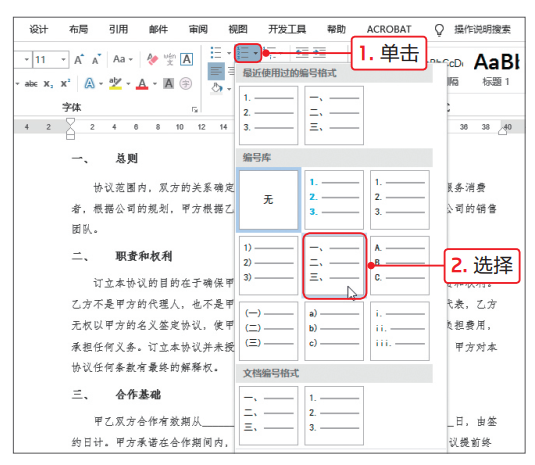Click the heading 职责和权利
Image resolution: width=535 pixels, height=465 pixels.
click(x=144, y=256)
